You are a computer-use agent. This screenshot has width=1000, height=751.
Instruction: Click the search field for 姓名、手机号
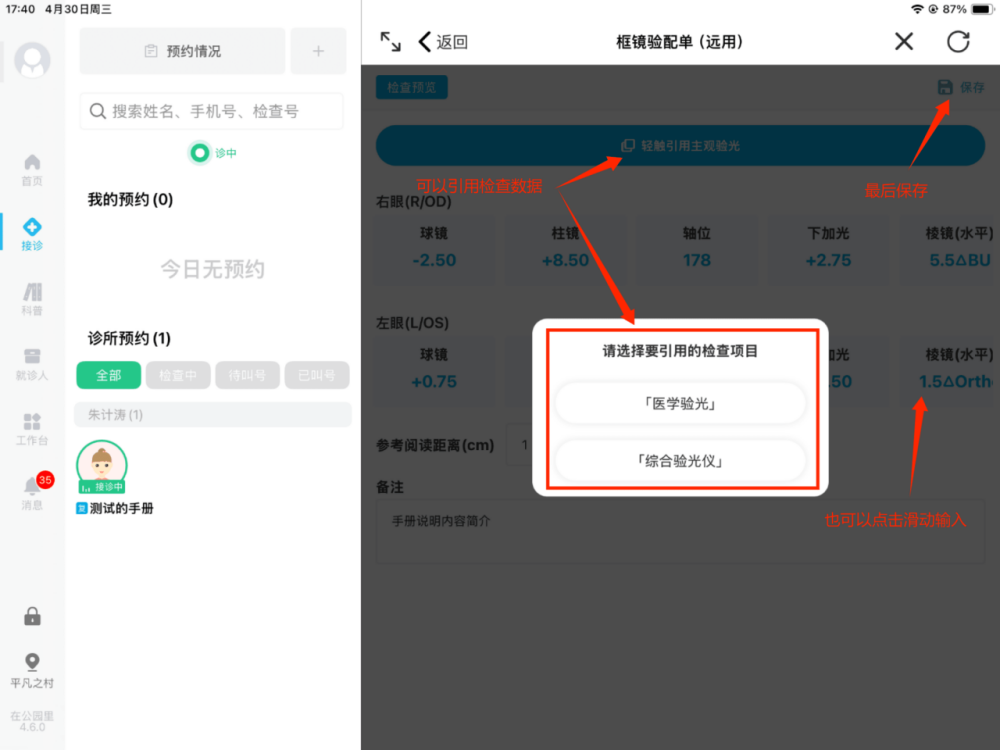pos(211,111)
